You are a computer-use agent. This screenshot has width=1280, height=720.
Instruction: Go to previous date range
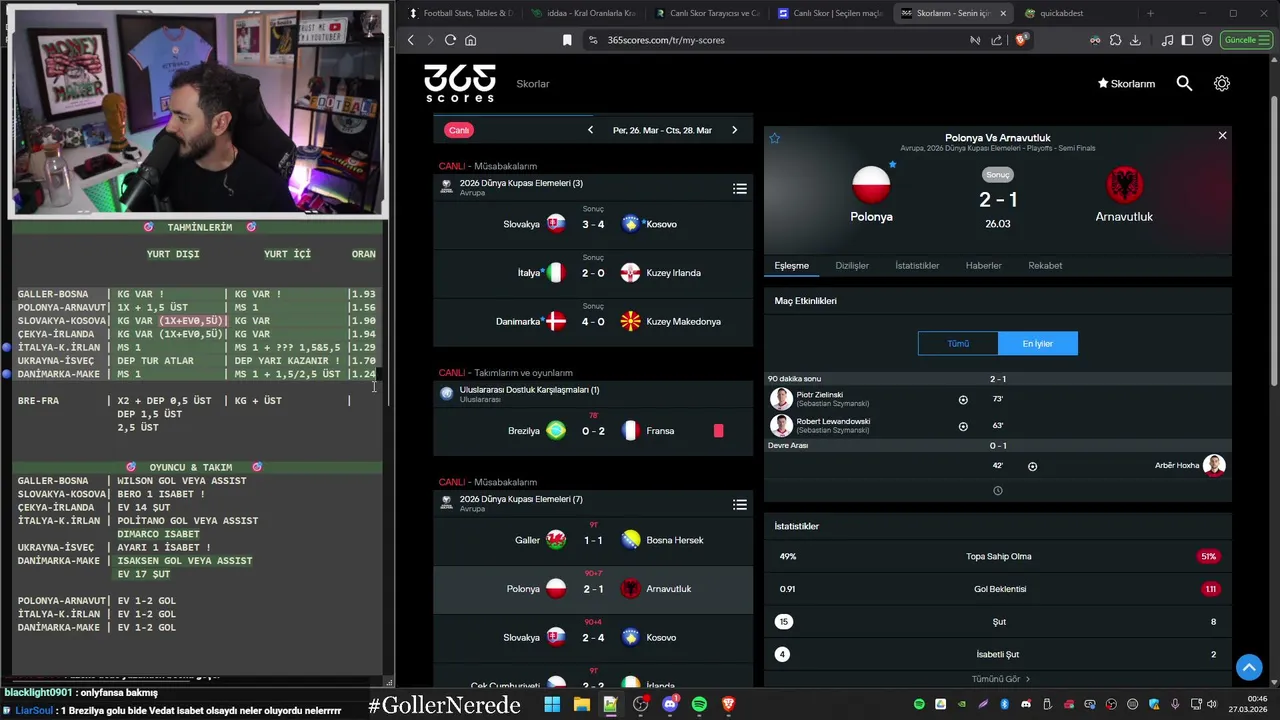point(590,130)
